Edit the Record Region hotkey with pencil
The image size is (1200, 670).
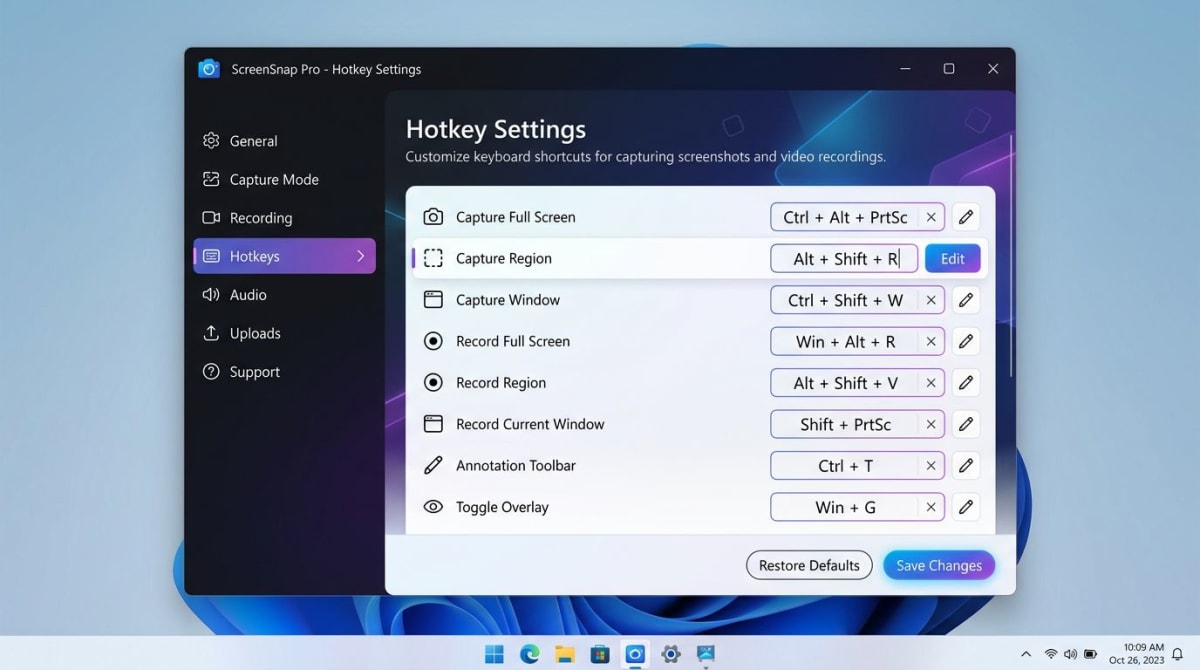[965, 383]
